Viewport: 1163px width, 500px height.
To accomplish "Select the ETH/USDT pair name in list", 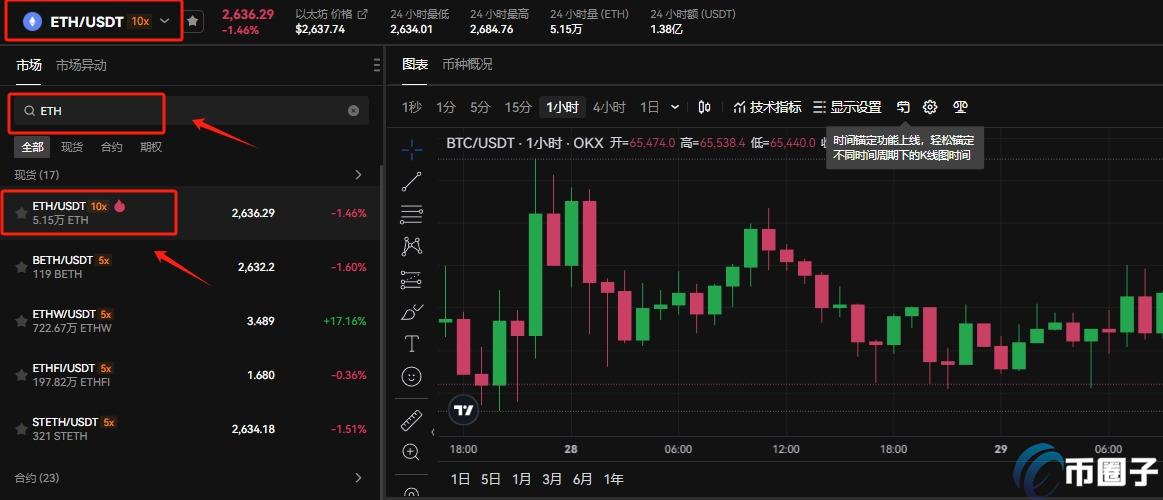I will (x=59, y=206).
